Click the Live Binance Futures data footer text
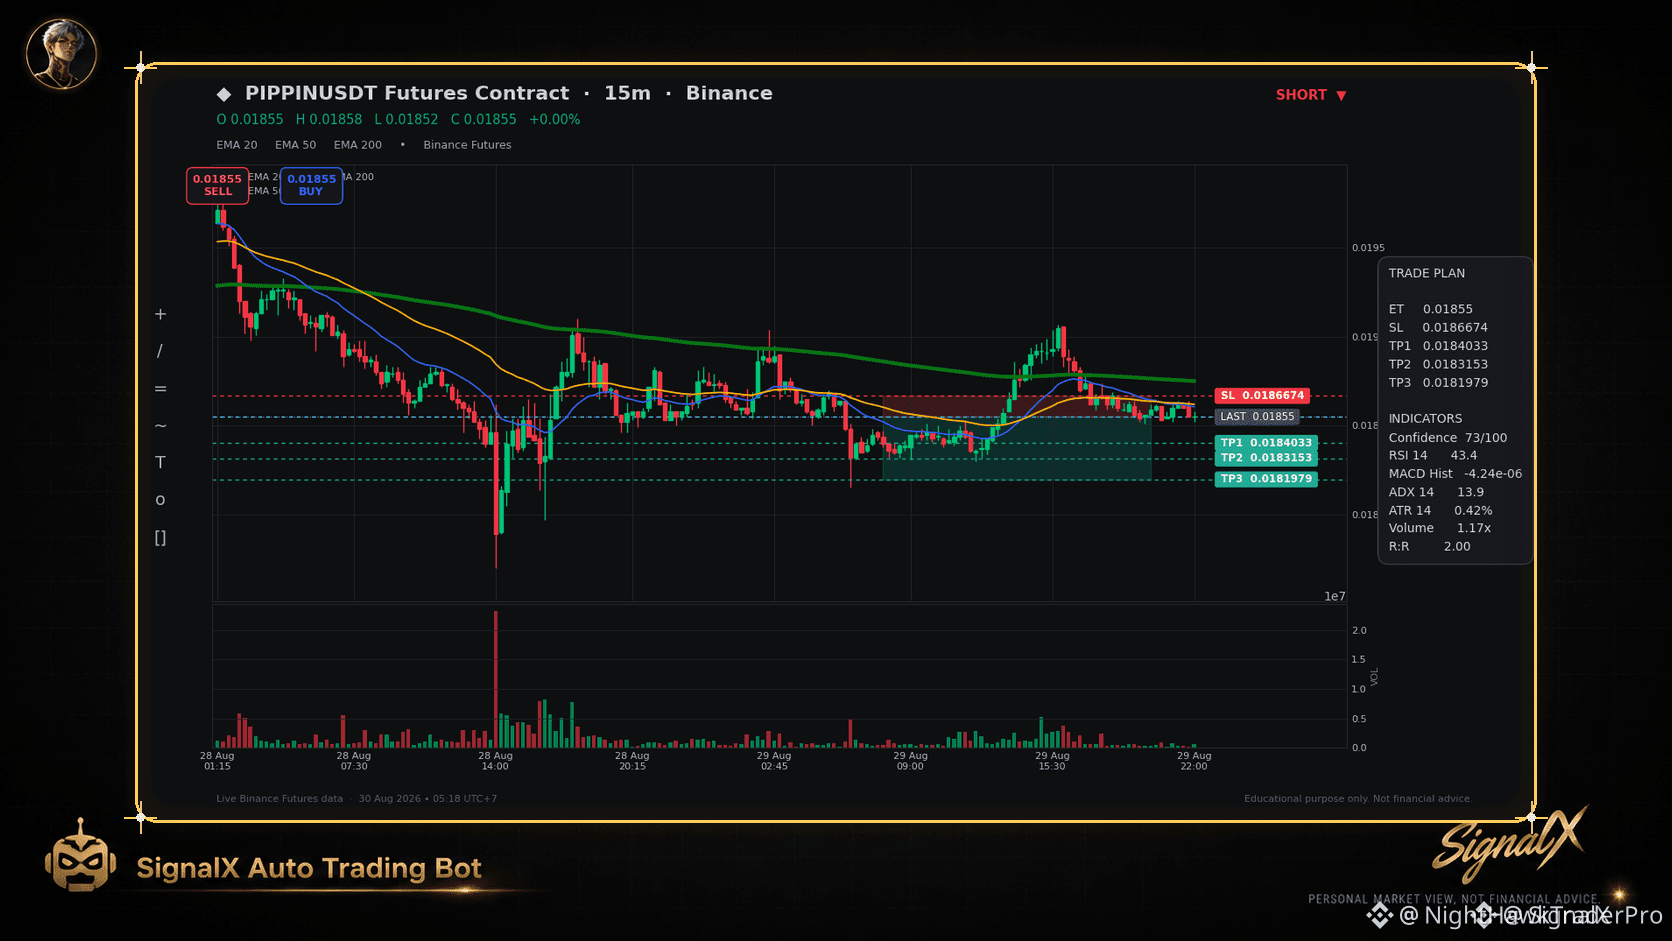The width and height of the screenshot is (1672, 941). (279, 799)
